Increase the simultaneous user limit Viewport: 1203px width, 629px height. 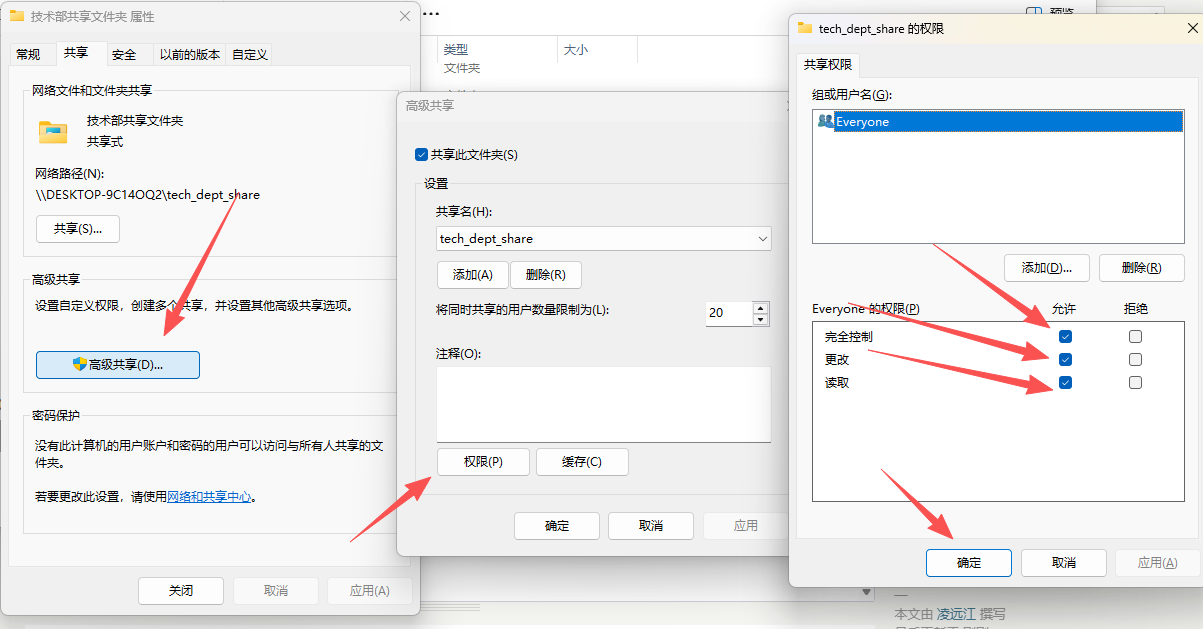pos(761,307)
